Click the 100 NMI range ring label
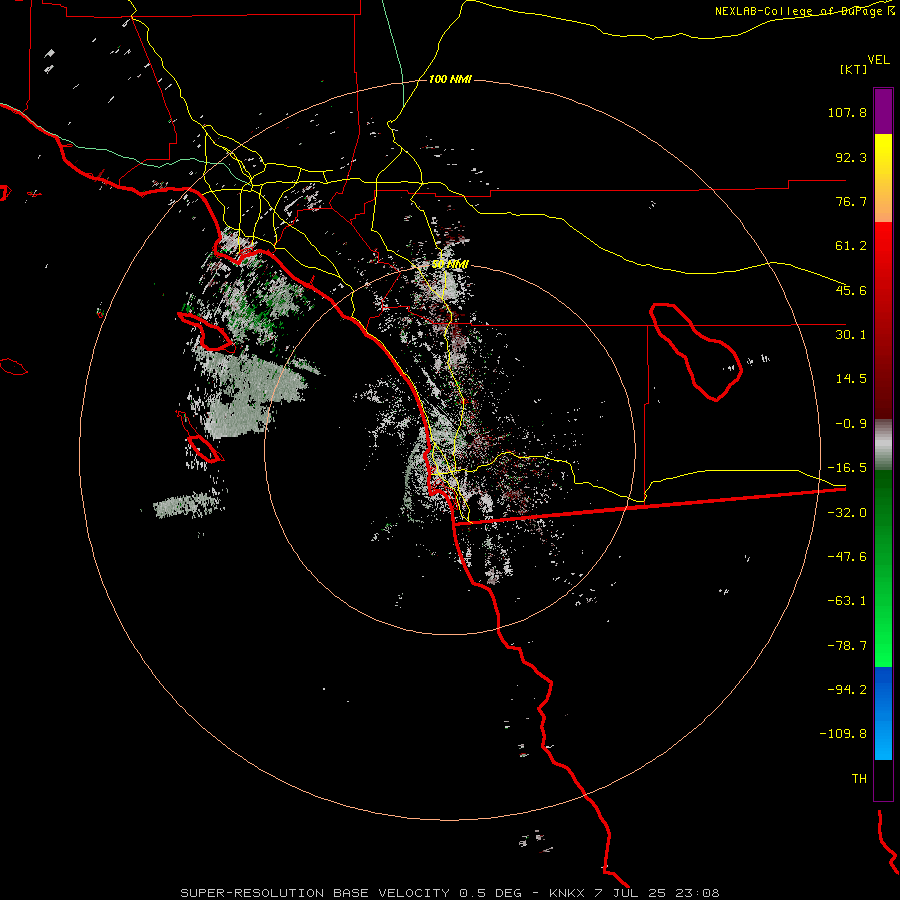 pyautogui.click(x=450, y=79)
